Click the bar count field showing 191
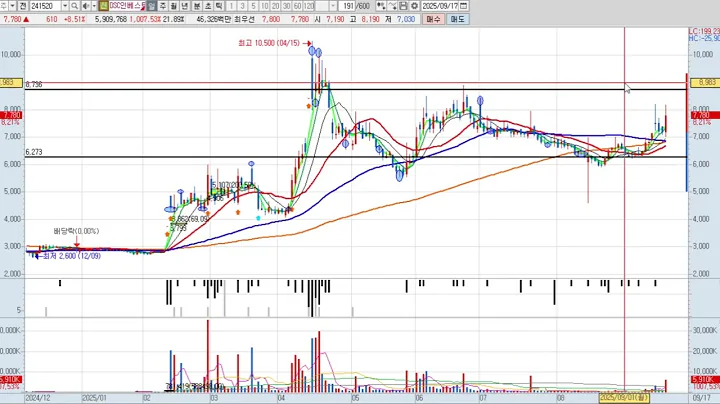The width and height of the screenshot is (720, 404). [349, 6]
